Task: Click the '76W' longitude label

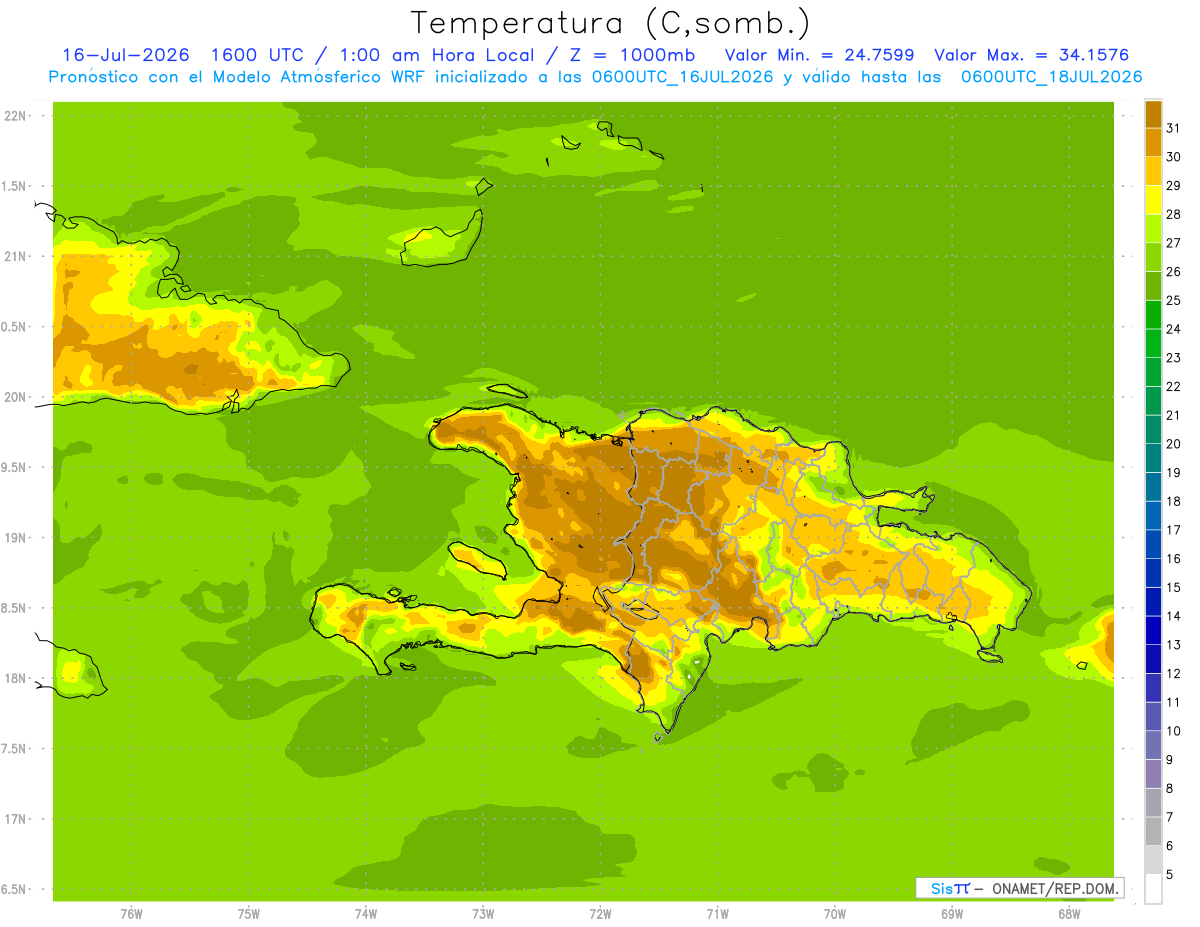Action: 131,913
